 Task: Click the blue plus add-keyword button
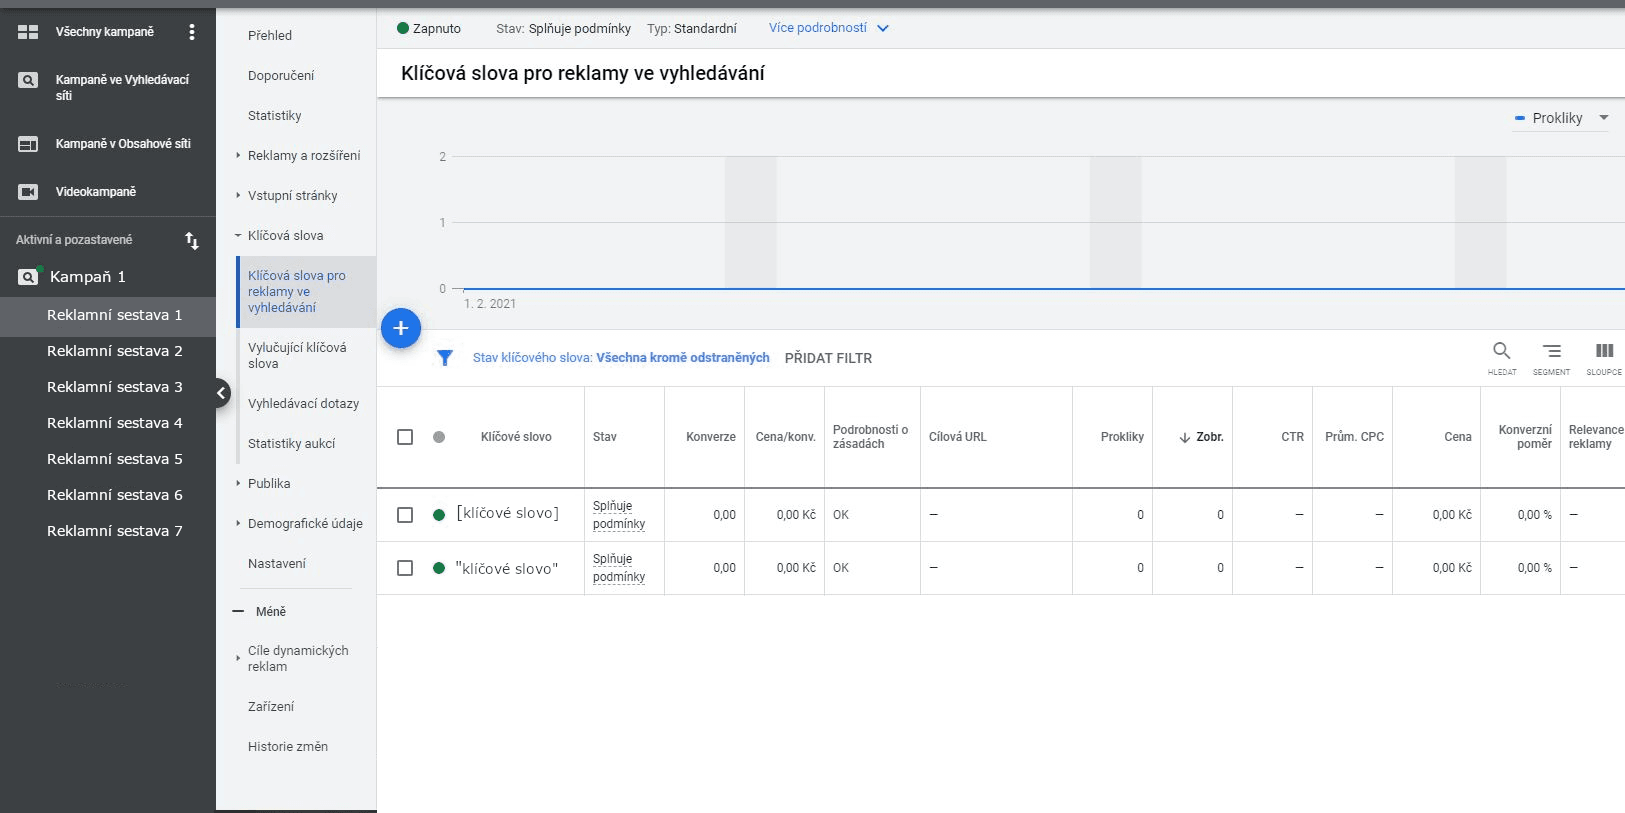point(401,328)
